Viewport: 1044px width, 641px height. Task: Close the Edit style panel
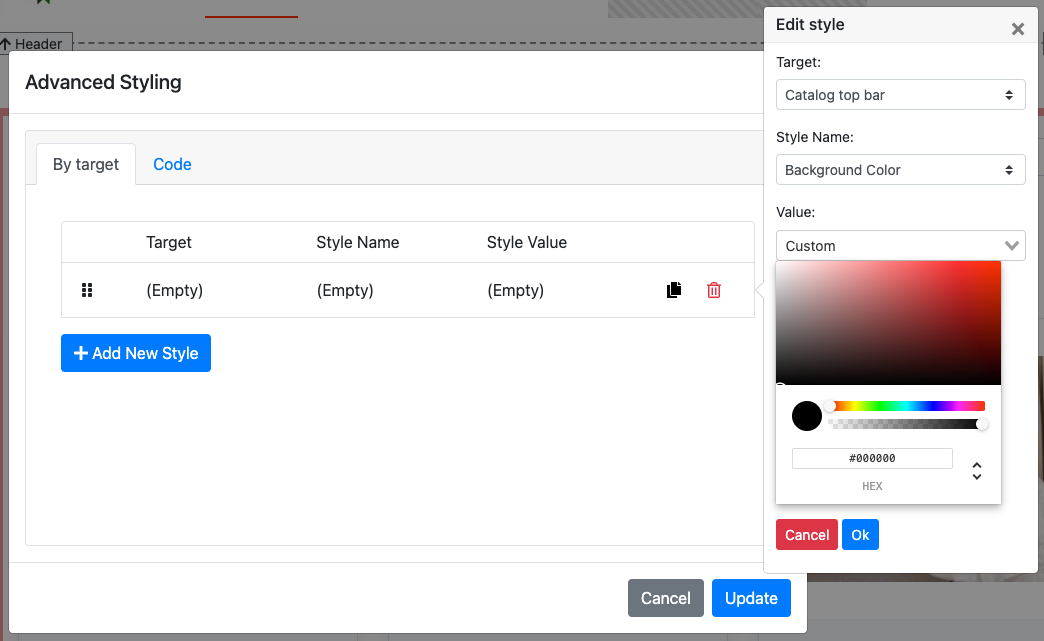1017,29
